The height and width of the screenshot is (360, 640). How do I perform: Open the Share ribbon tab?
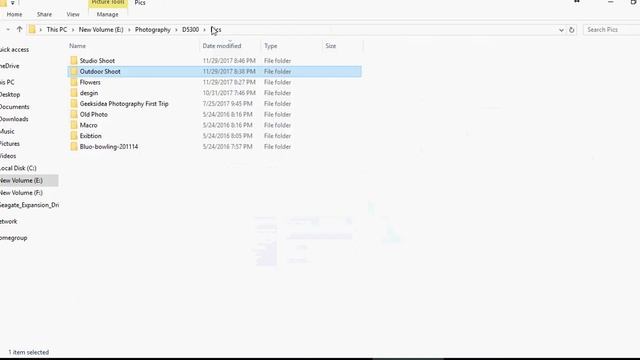[44, 14]
